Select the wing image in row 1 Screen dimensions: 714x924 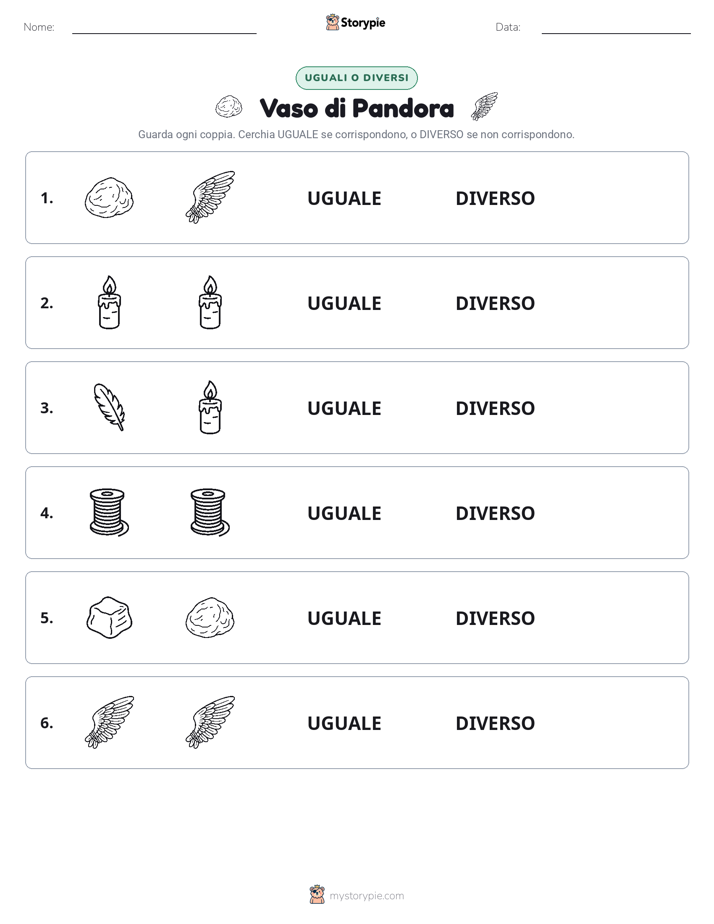210,197
